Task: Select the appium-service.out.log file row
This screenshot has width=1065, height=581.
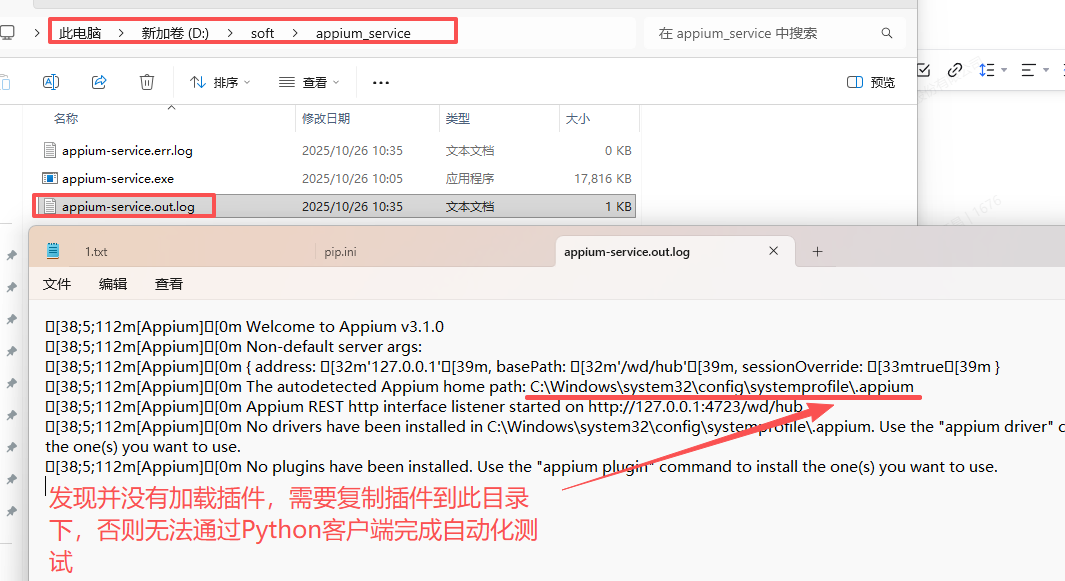Action: (334, 206)
